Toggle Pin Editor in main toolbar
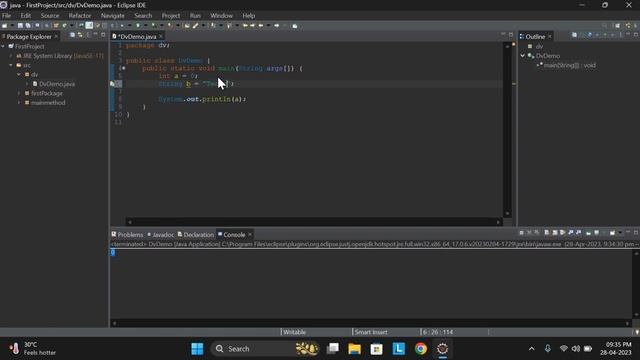The image size is (640, 360). point(295,26)
